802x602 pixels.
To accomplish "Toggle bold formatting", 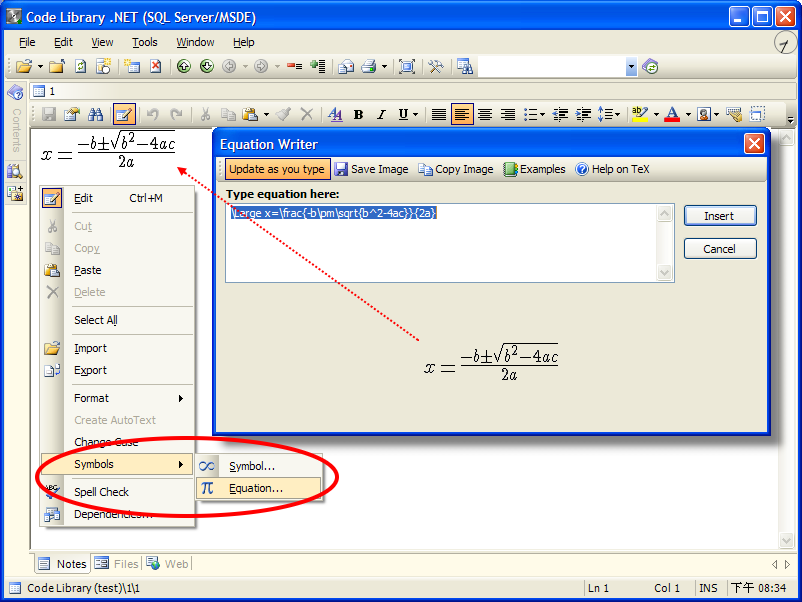I will pyautogui.click(x=359, y=114).
